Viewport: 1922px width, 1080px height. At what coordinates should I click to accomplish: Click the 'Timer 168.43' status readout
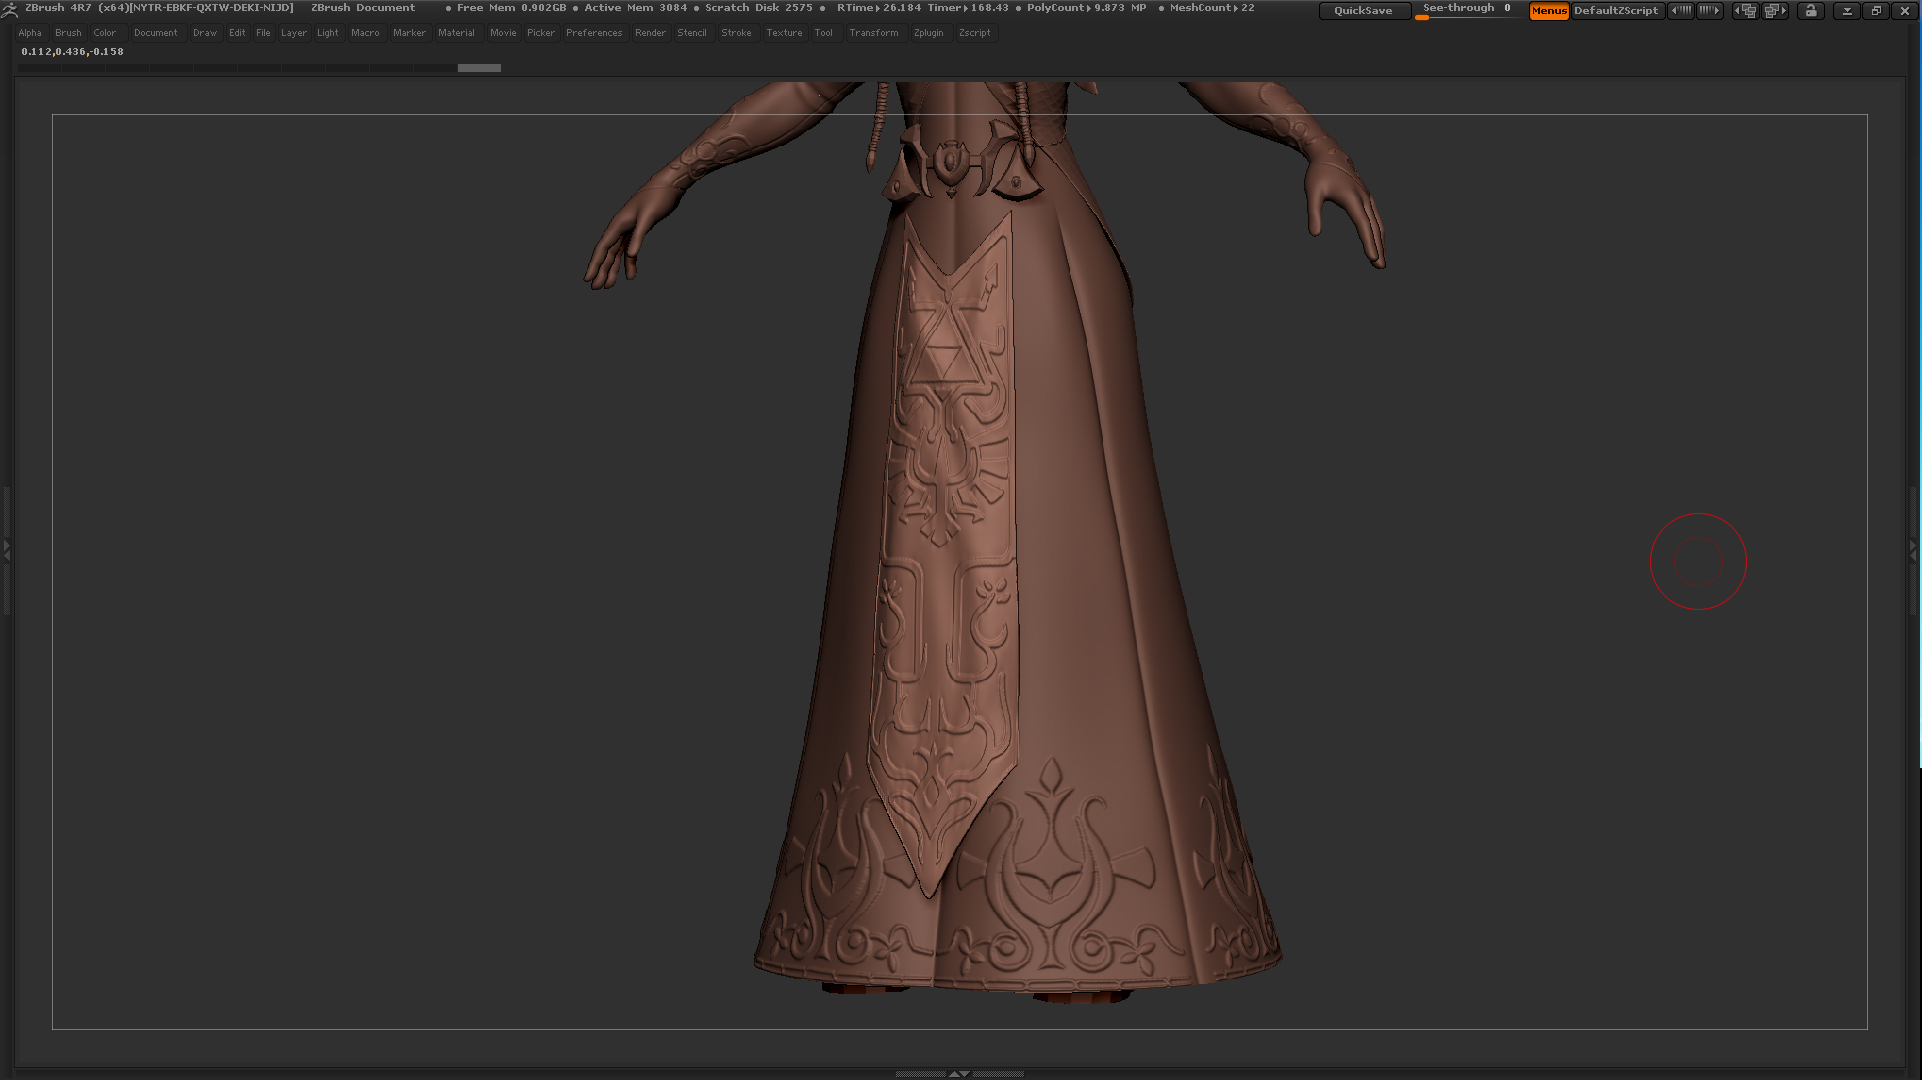(968, 8)
